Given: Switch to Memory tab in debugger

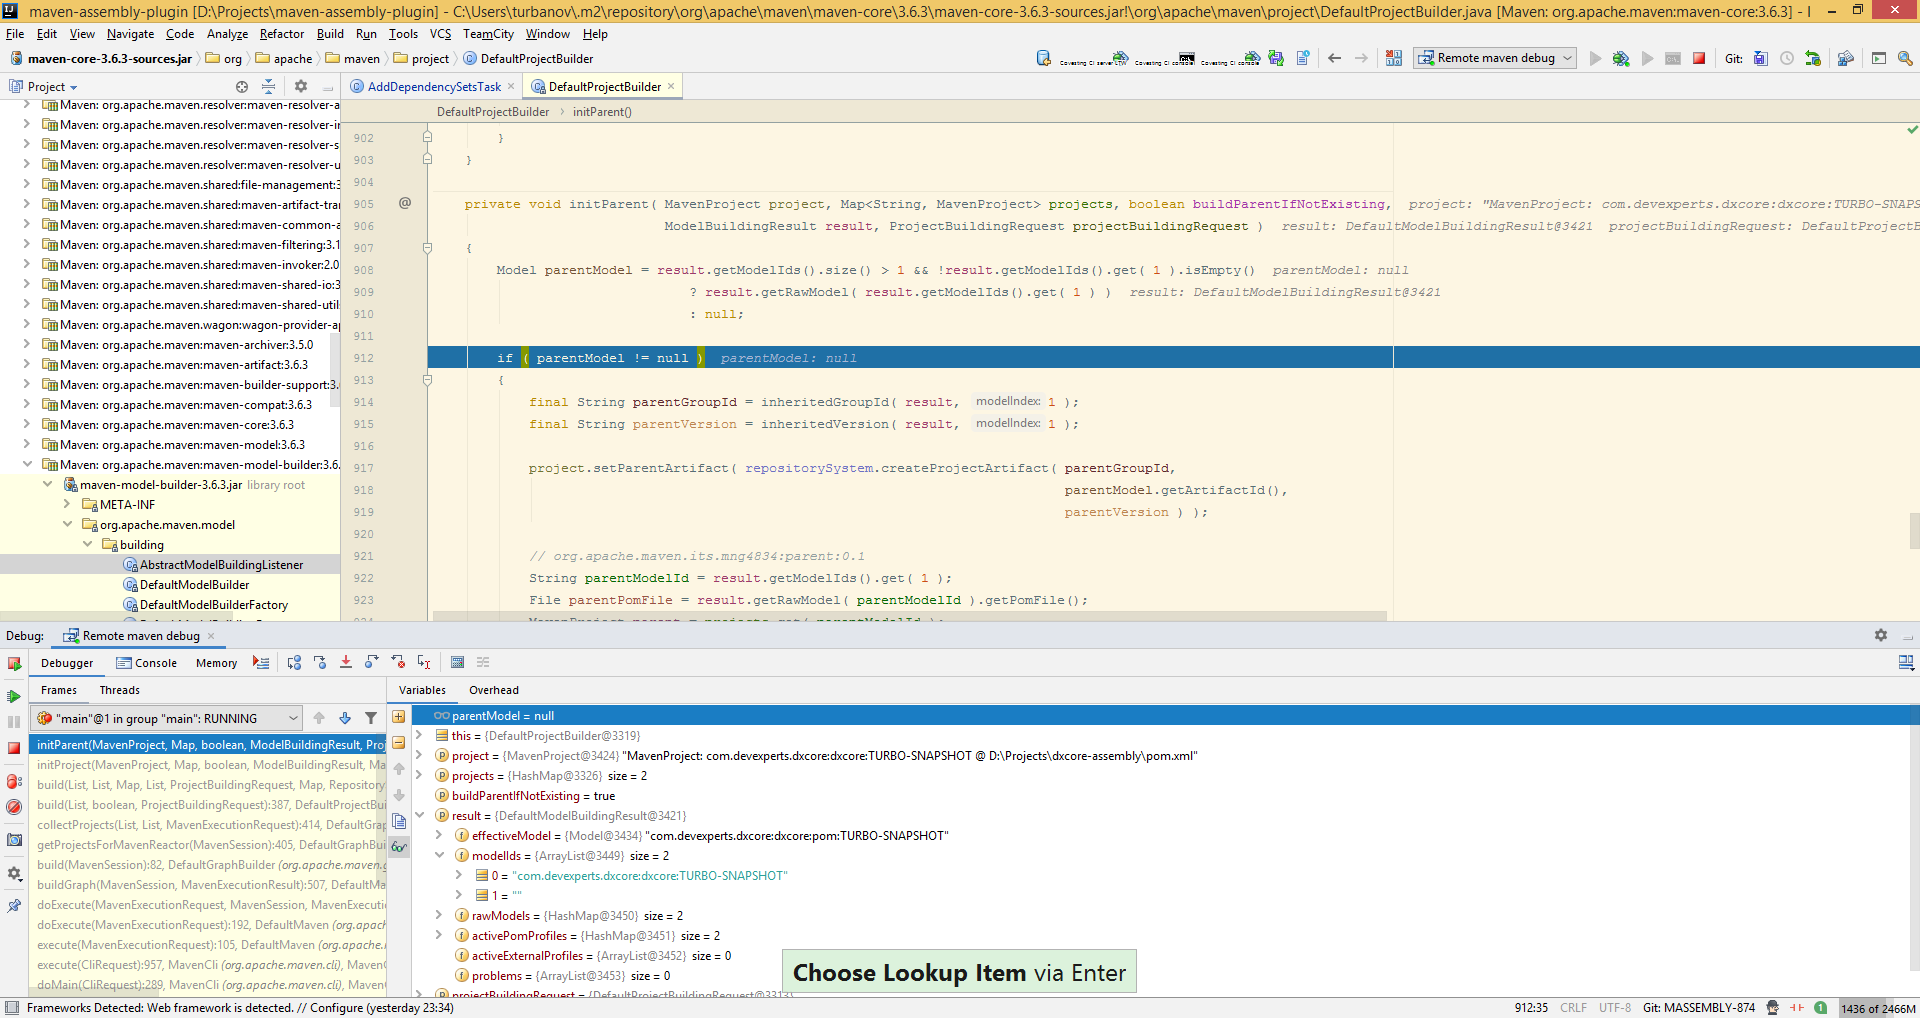Looking at the screenshot, I should coord(217,663).
